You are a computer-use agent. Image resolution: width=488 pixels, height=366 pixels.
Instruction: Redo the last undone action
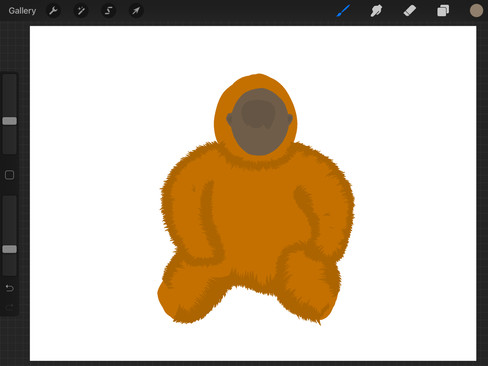(10, 307)
